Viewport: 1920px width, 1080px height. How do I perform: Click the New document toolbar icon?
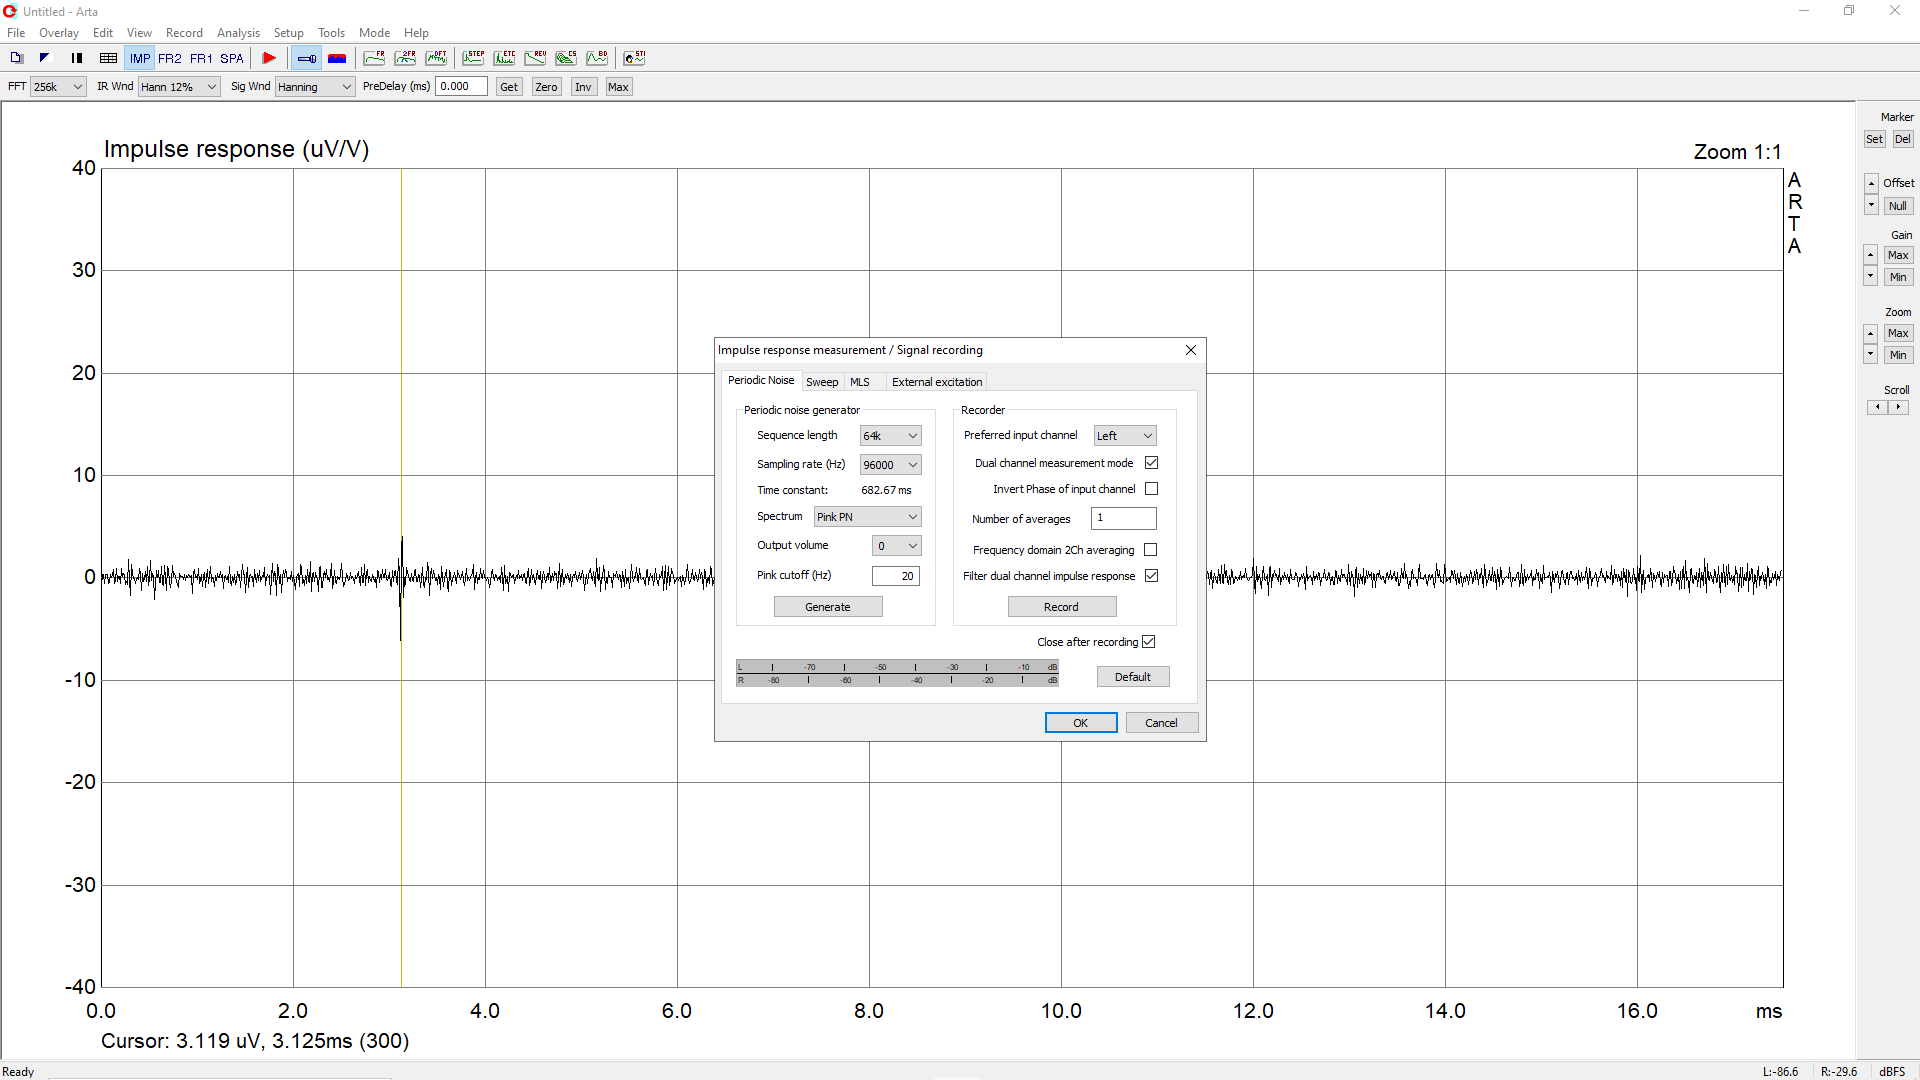coord(17,58)
